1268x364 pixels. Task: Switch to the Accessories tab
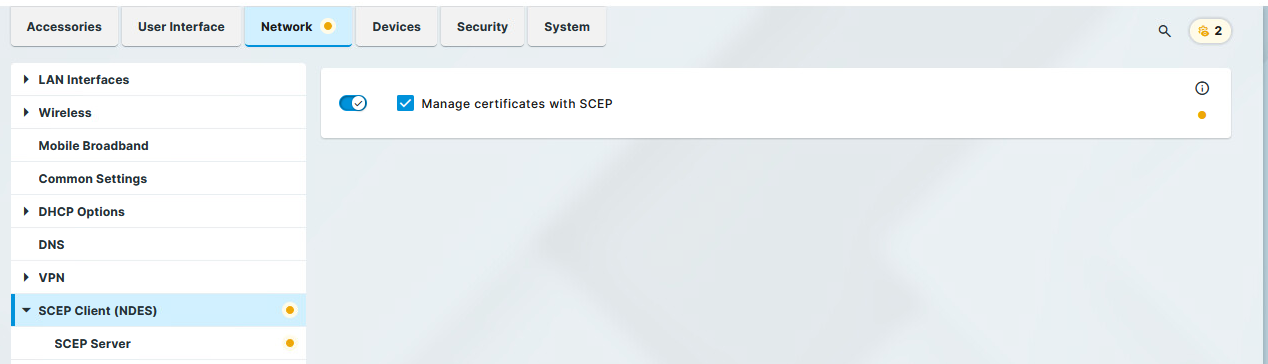click(x=64, y=27)
